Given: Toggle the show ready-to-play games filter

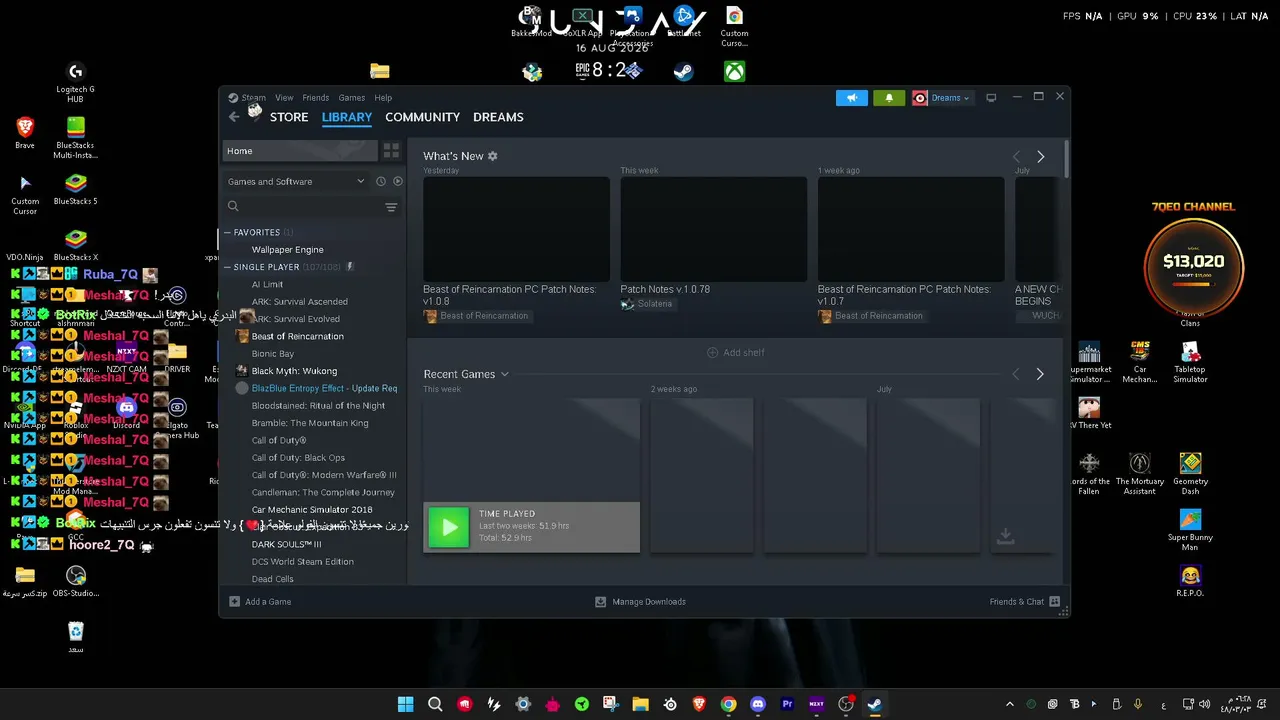Looking at the screenshot, I should [x=397, y=181].
